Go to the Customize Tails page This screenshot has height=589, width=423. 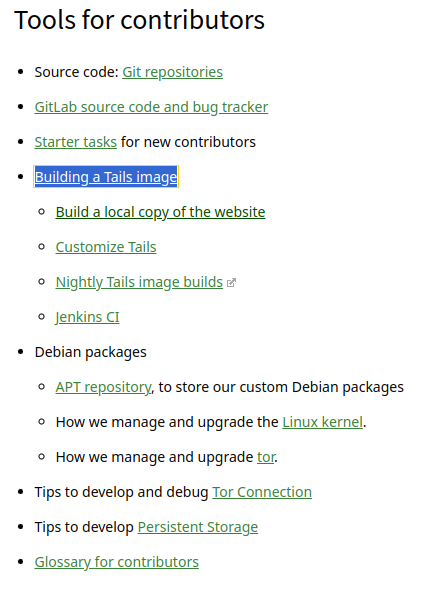106,247
